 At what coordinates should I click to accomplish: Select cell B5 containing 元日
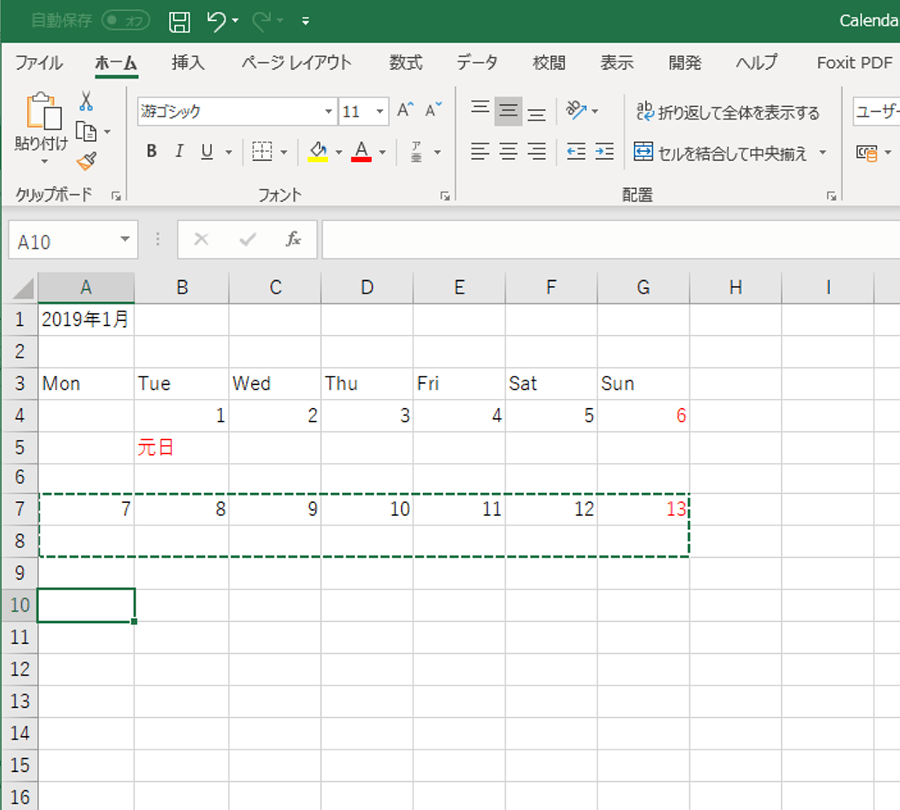pyautogui.click(x=181, y=447)
